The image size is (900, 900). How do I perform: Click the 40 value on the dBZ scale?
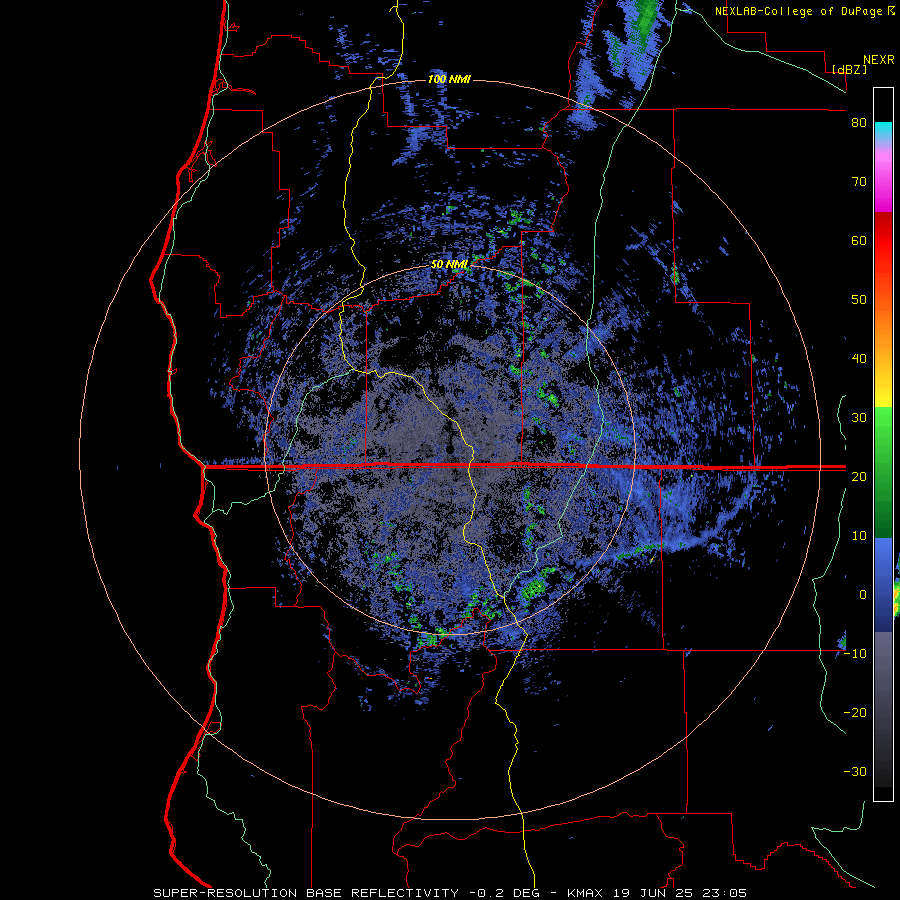coord(859,359)
